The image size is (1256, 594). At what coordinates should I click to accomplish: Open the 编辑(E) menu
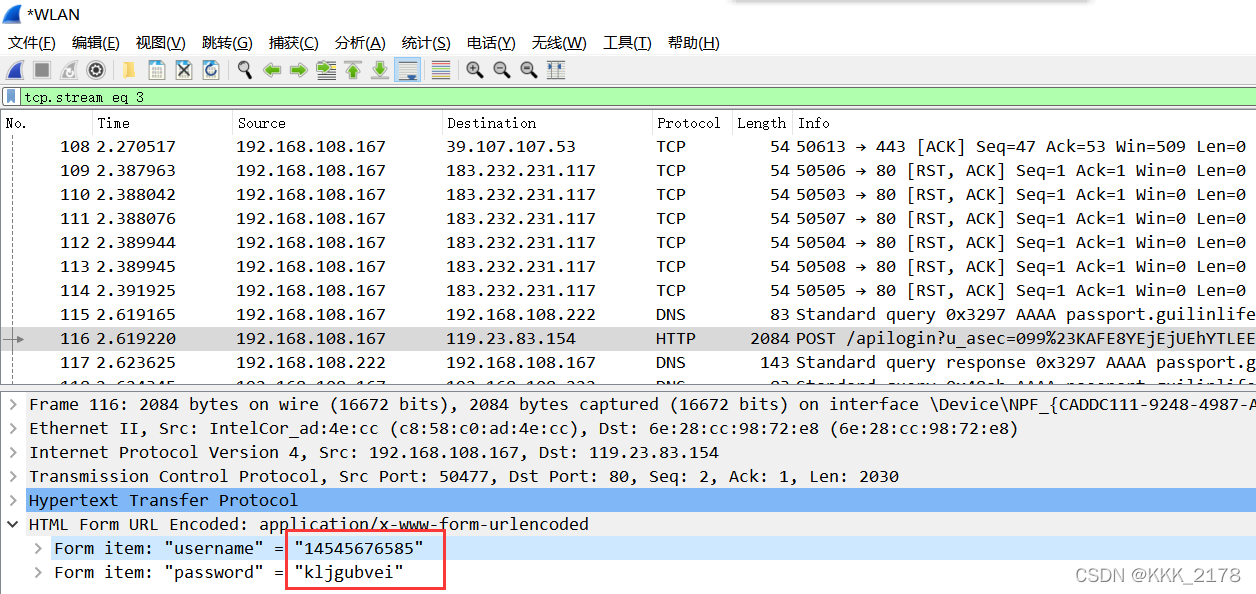point(96,43)
